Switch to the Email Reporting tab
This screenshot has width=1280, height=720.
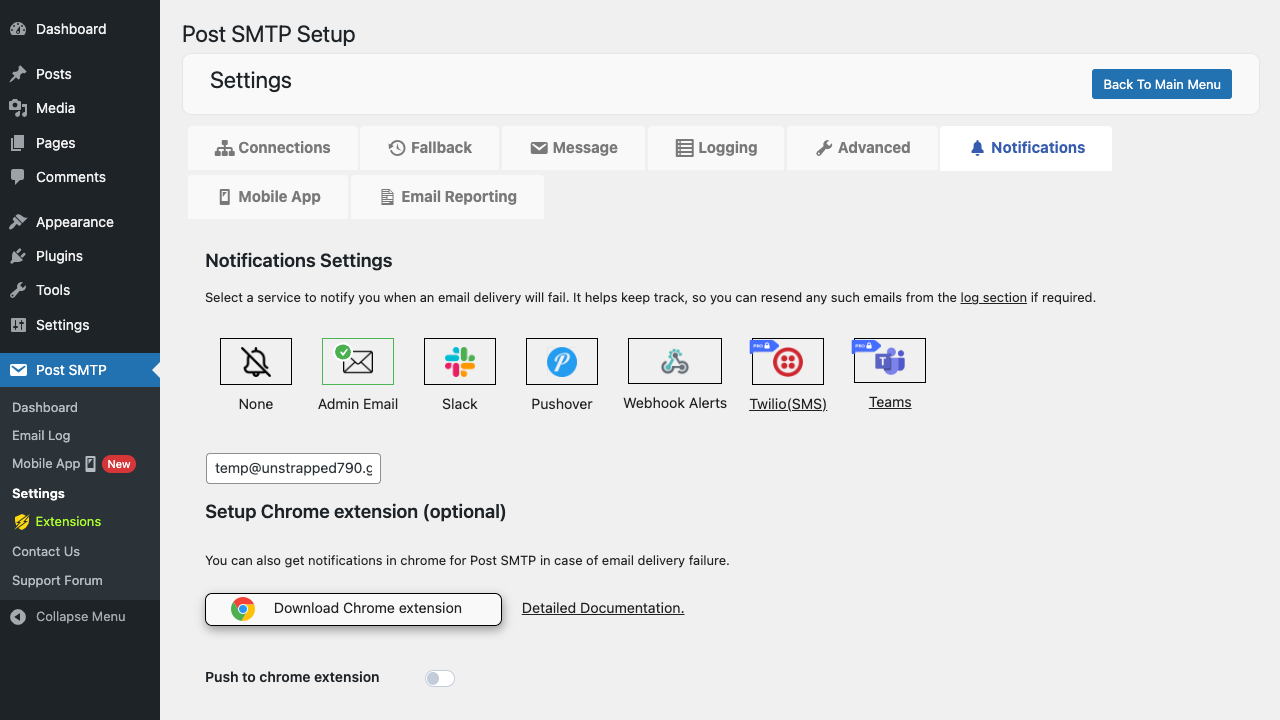(447, 197)
